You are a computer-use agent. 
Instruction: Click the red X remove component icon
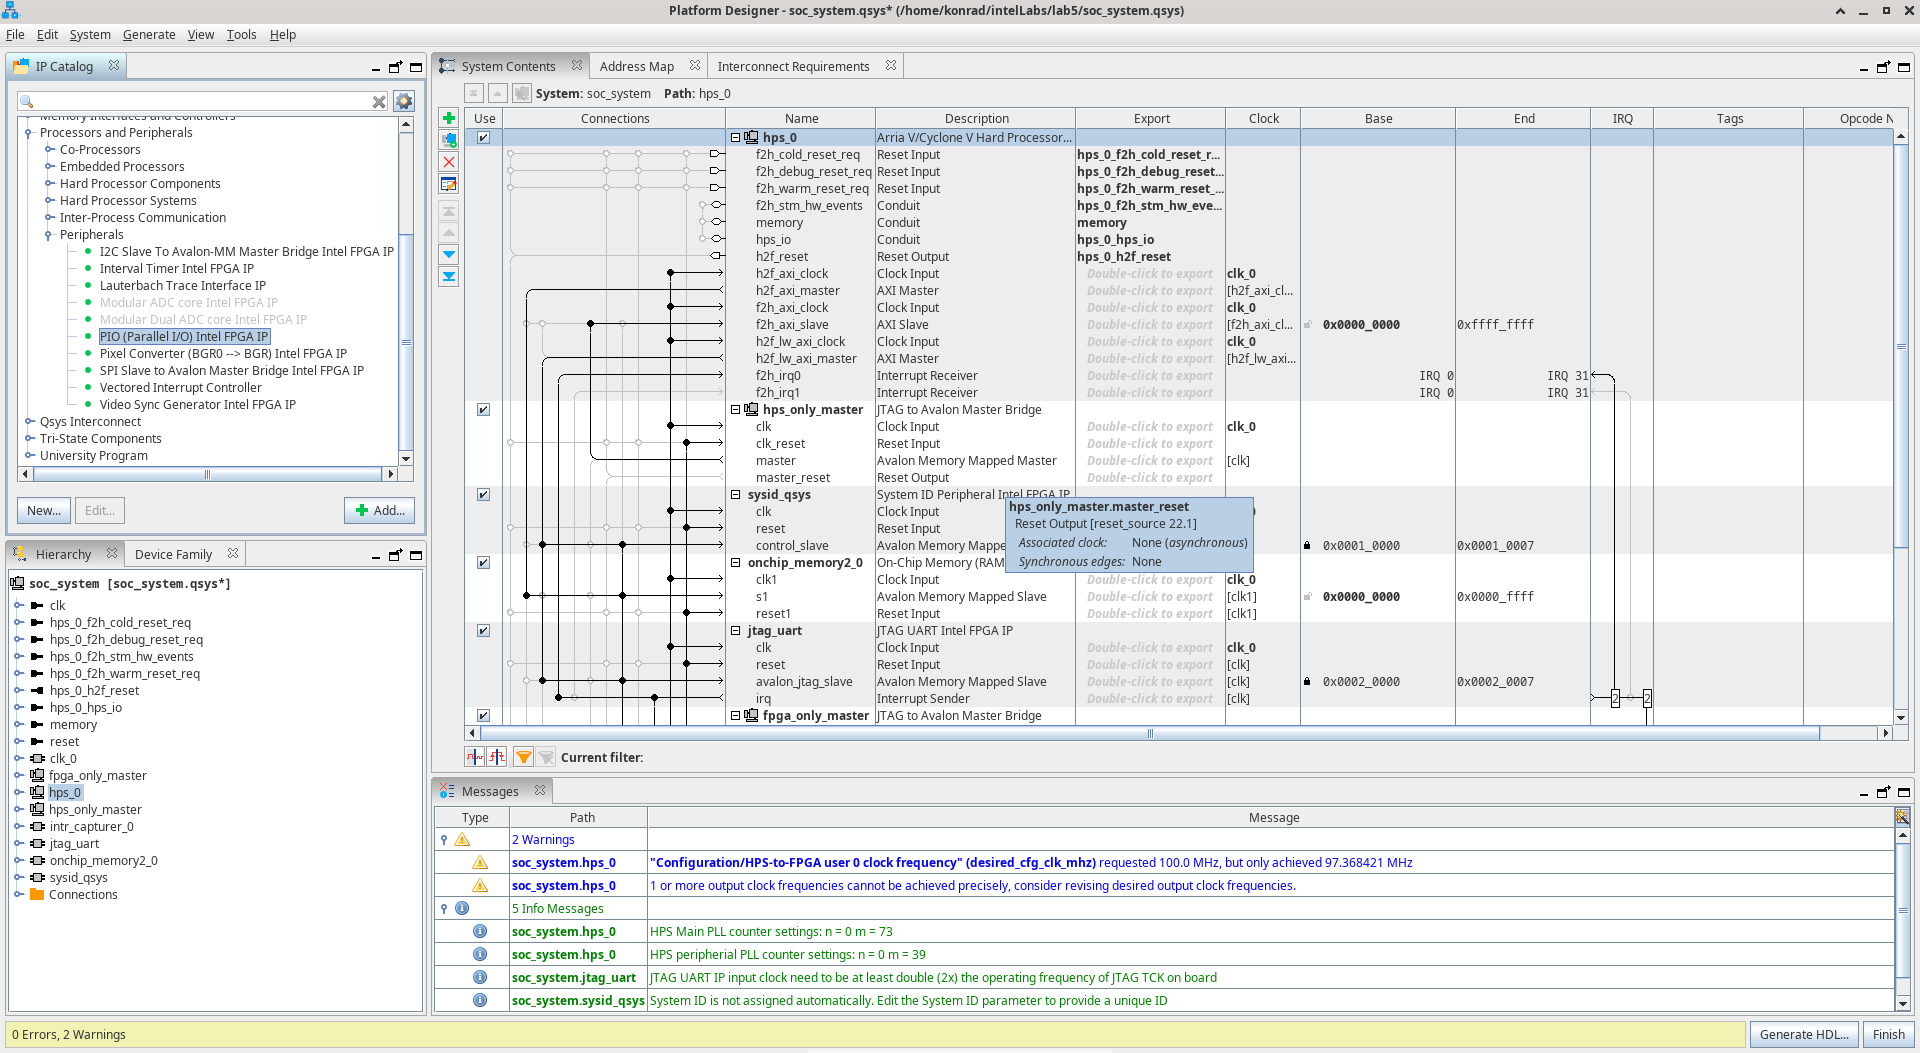coord(449,162)
